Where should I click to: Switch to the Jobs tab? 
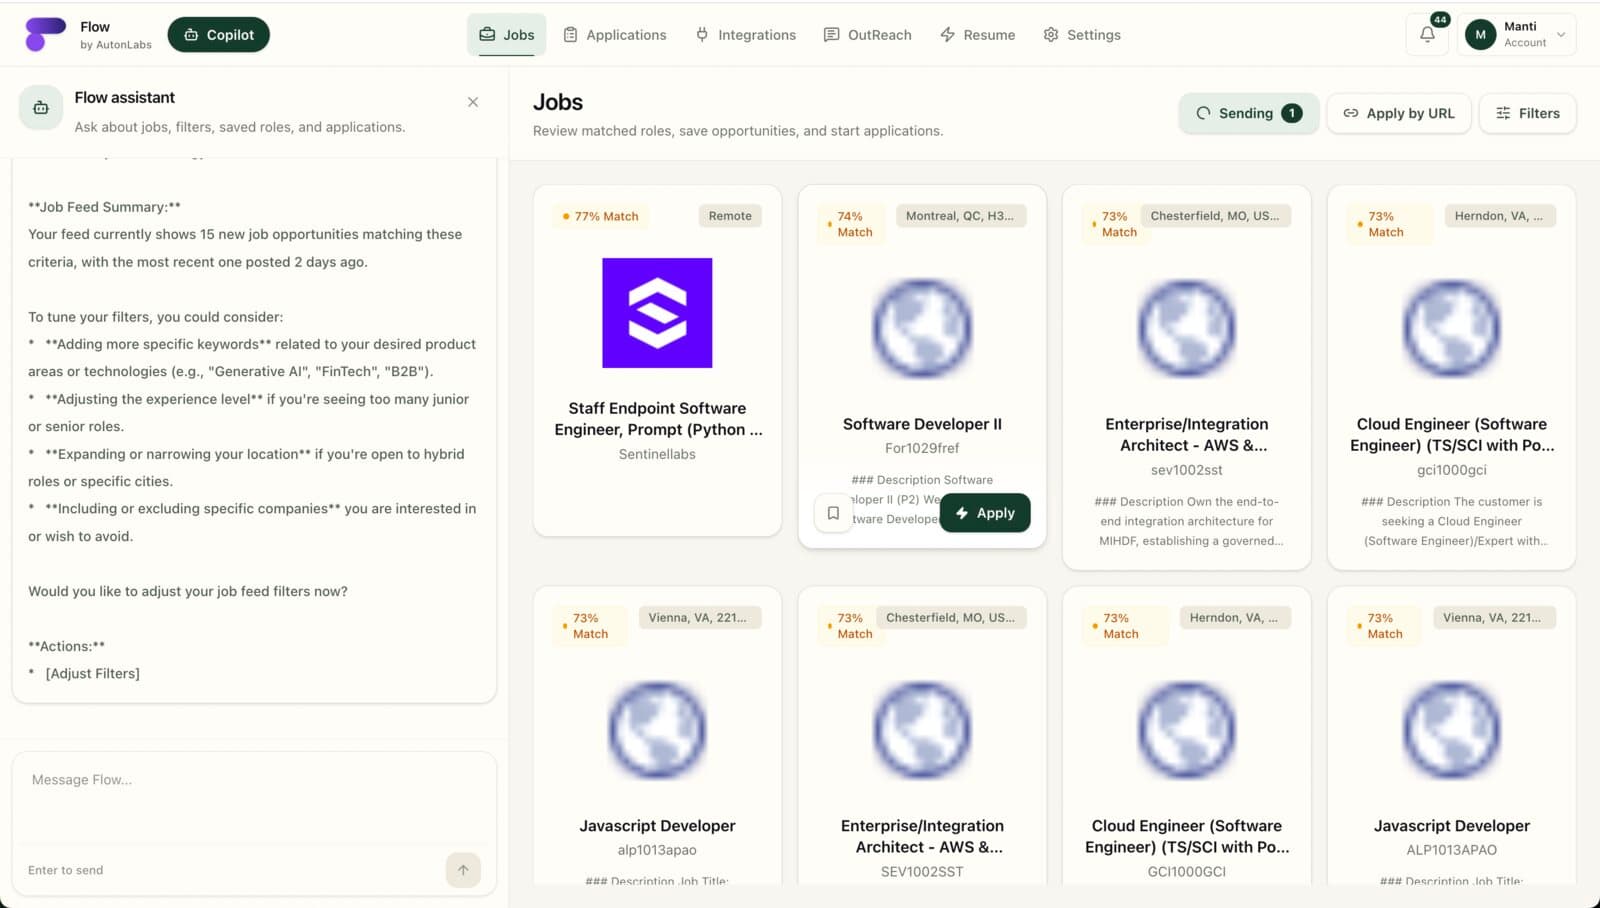click(506, 34)
